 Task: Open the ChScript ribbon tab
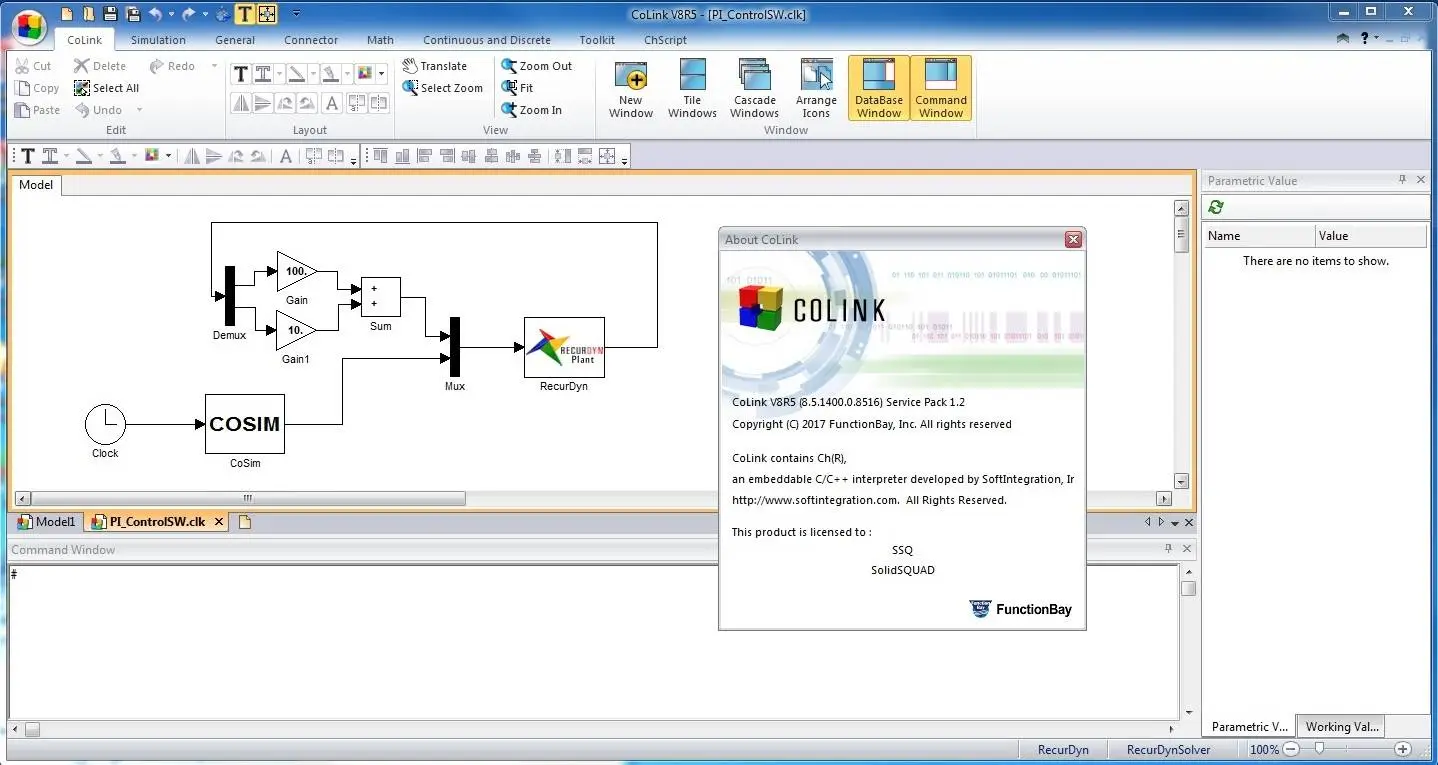click(665, 40)
